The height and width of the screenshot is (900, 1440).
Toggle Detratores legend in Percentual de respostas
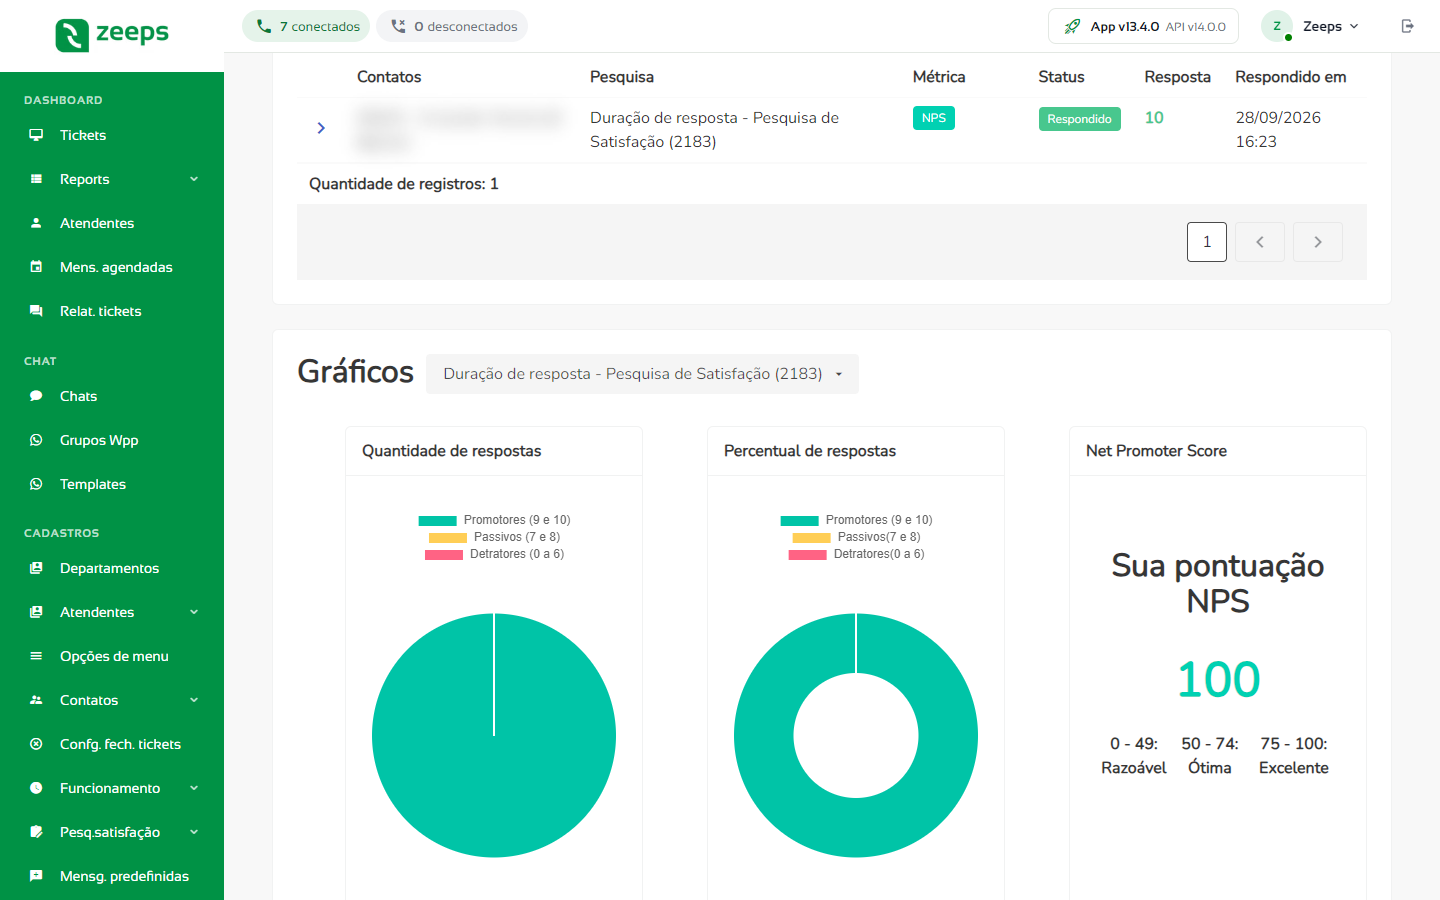[856, 554]
